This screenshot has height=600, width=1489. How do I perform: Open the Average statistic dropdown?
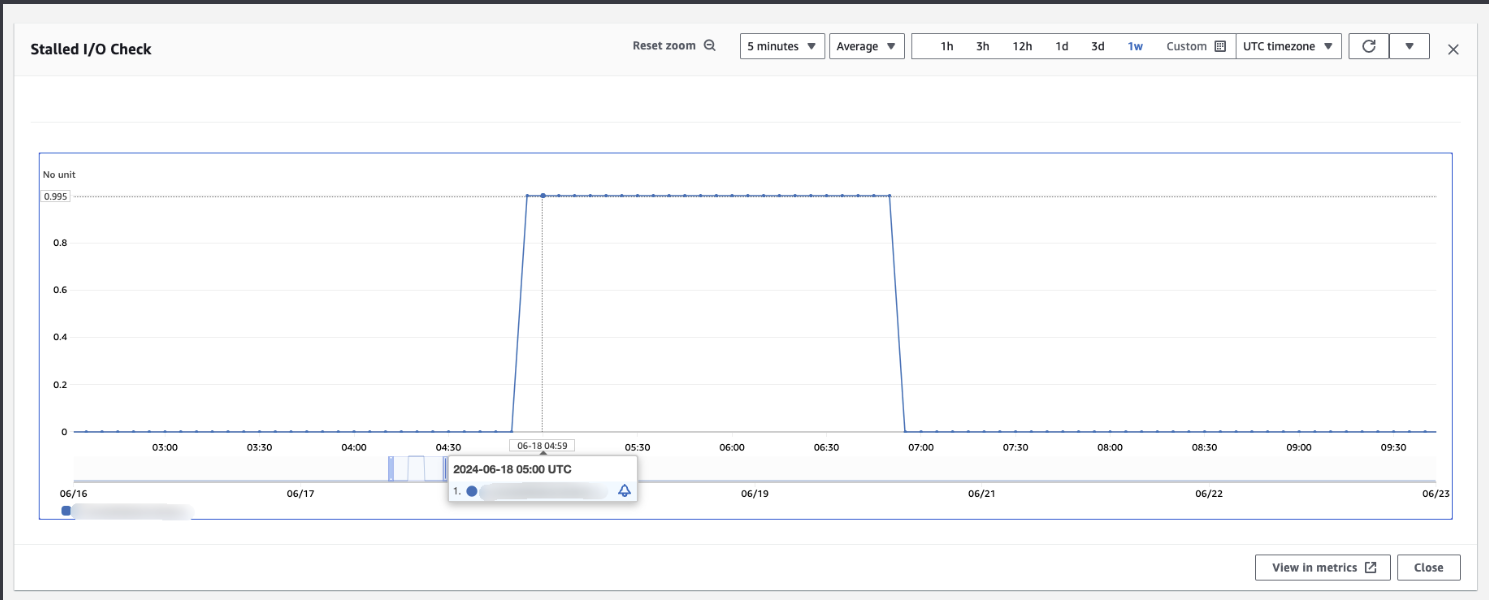pos(867,46)
